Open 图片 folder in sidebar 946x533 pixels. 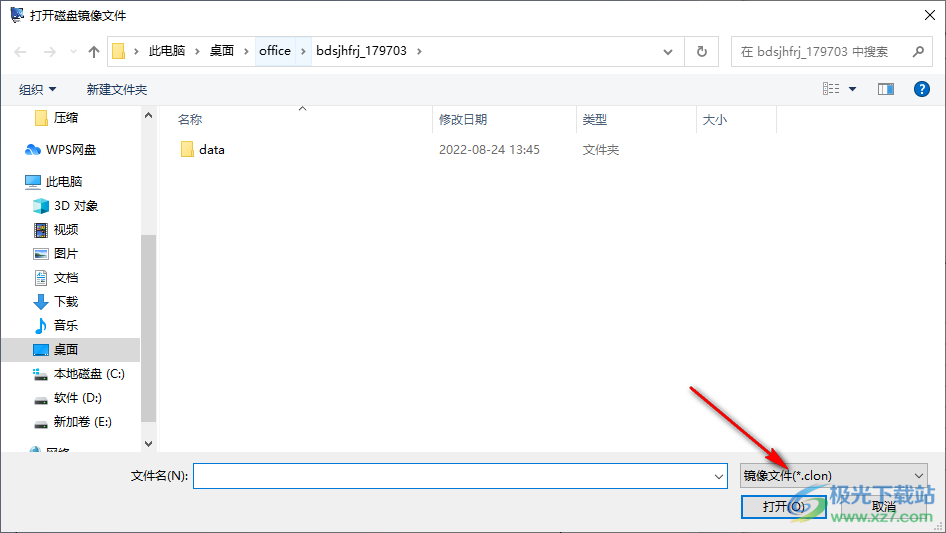tap(56, 254)
